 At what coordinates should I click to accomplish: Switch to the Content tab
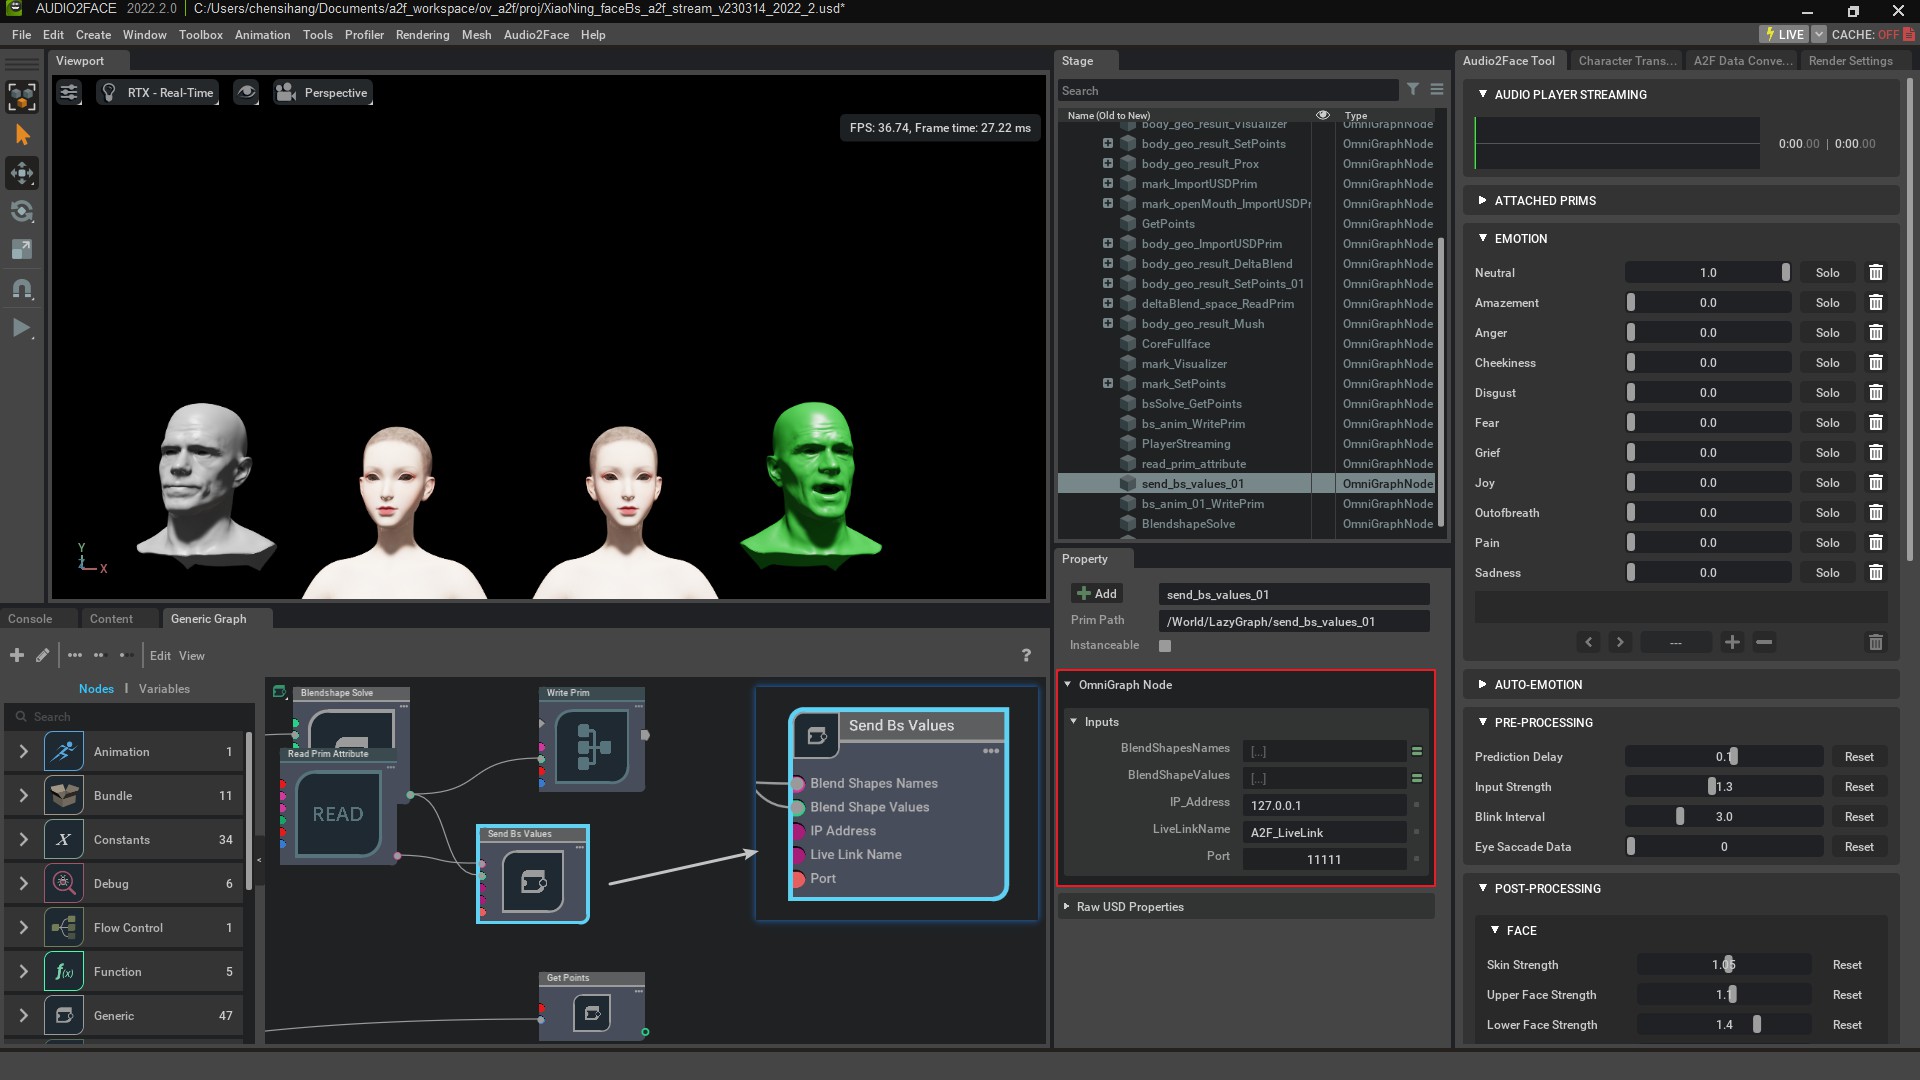pyautogui.click(x=111, y=619)
